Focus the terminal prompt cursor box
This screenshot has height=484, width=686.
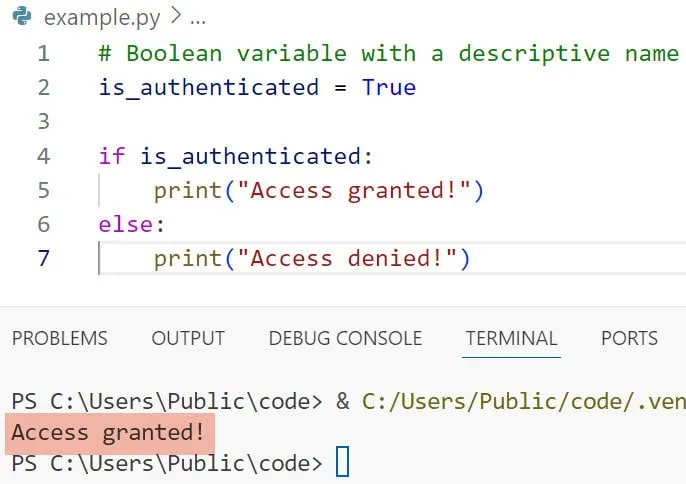click(x=343, y=464)
